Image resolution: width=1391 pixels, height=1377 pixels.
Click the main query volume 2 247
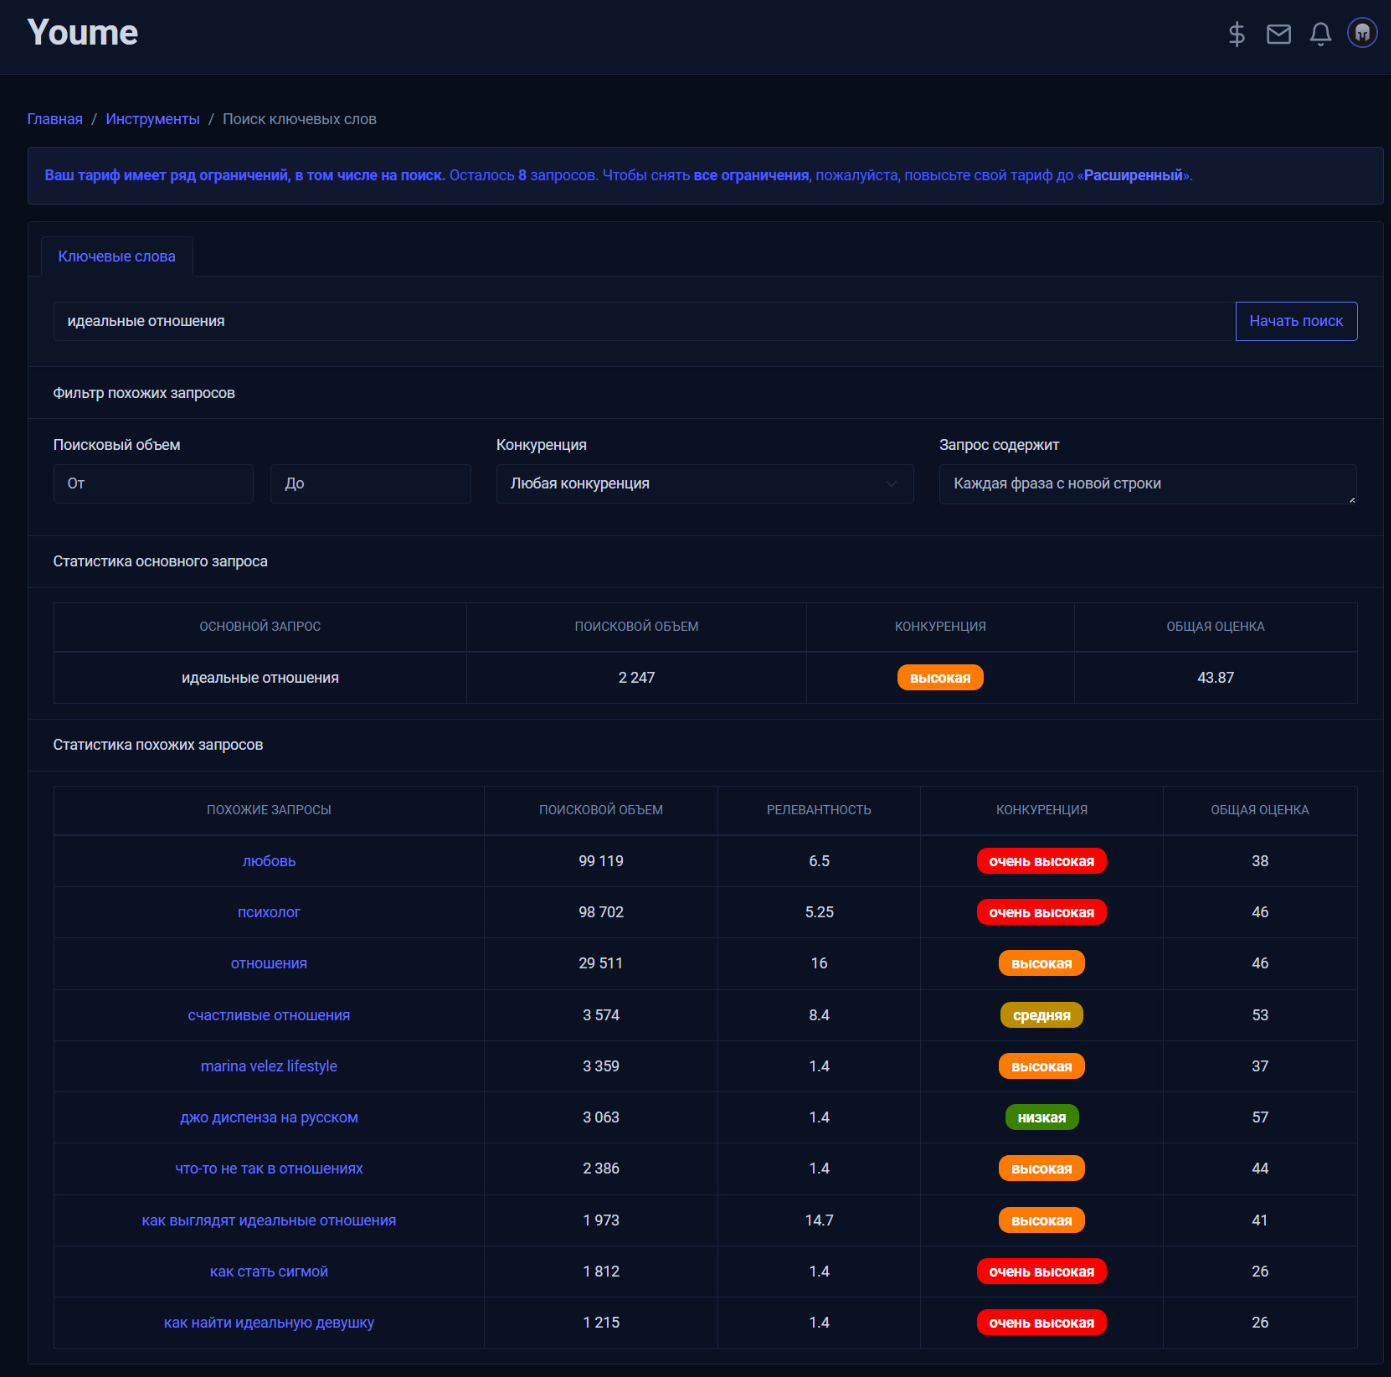click(x=637, y=678)
